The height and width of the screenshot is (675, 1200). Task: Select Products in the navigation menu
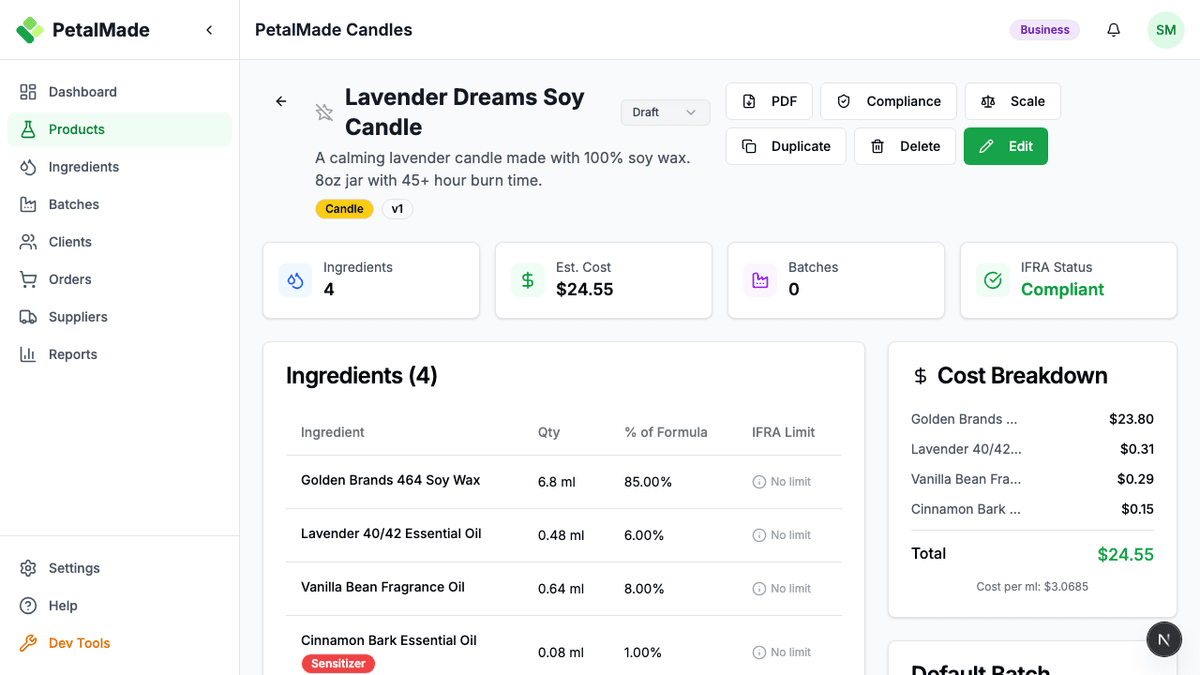coord(76,129)
